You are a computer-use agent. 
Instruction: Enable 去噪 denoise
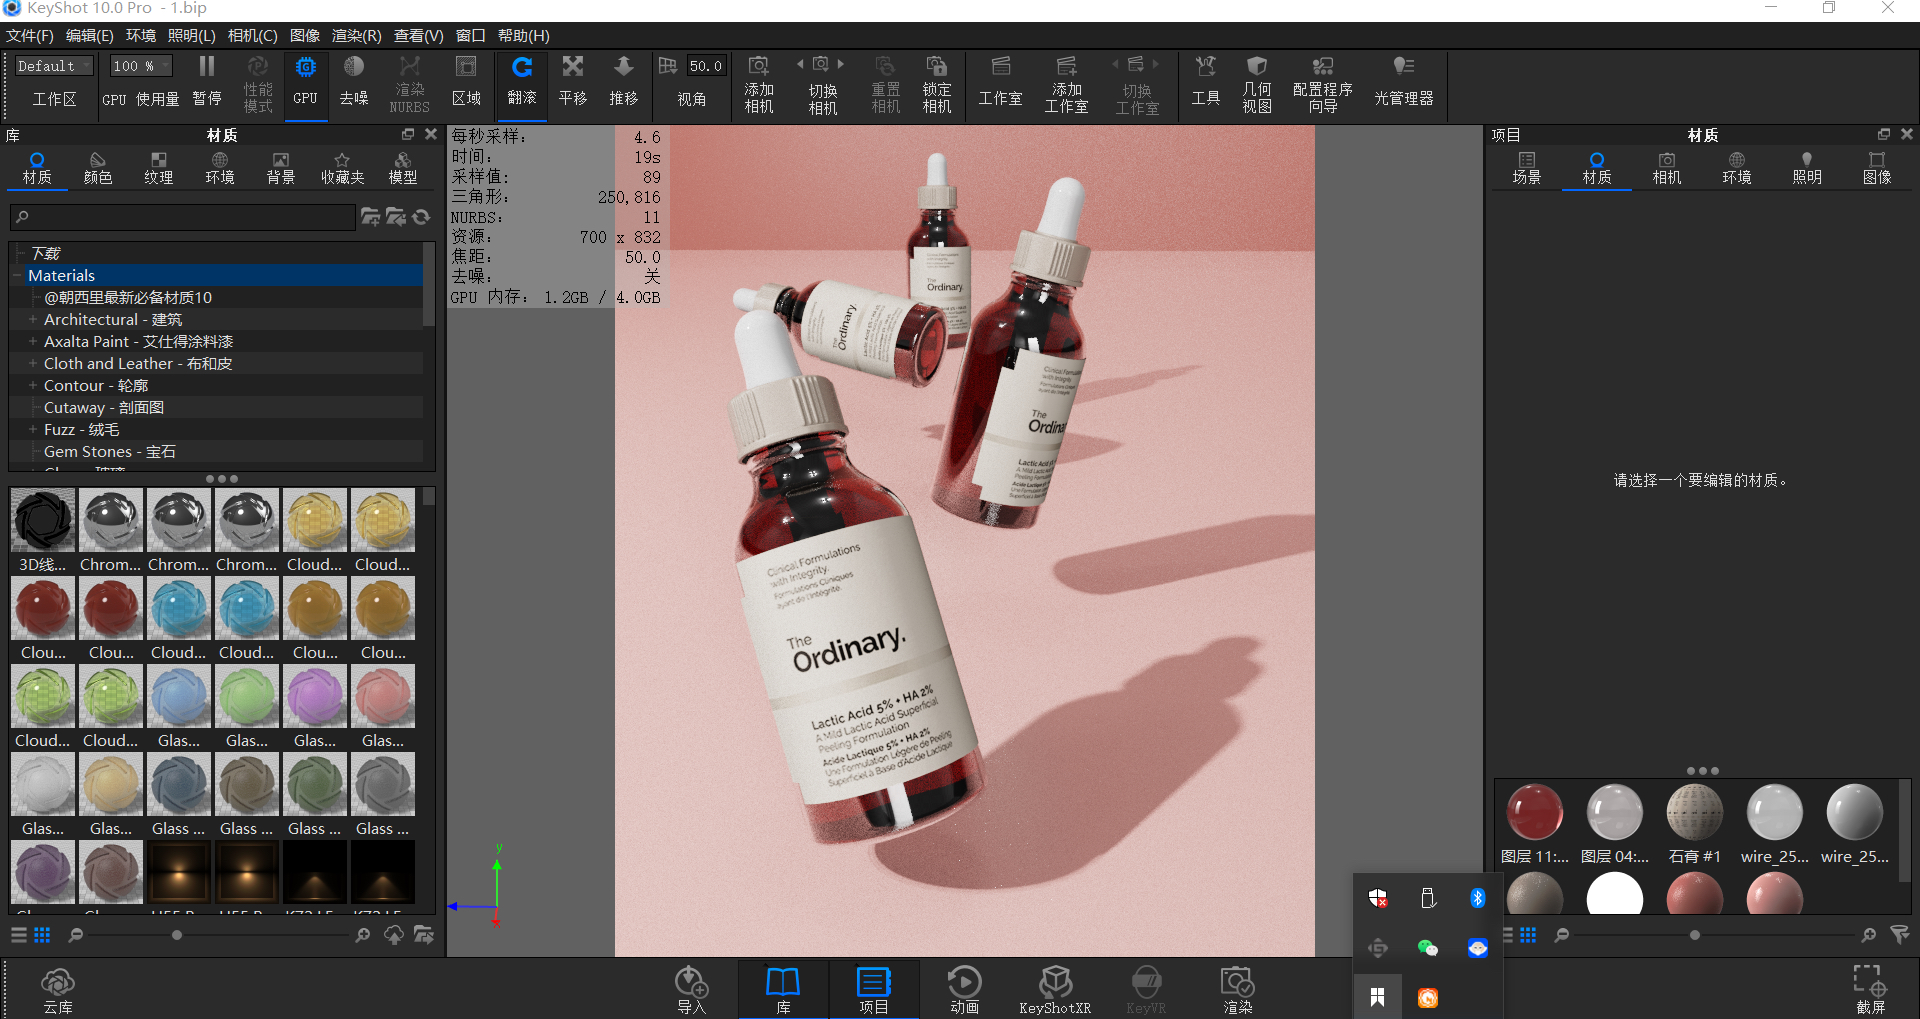point(353,85)
